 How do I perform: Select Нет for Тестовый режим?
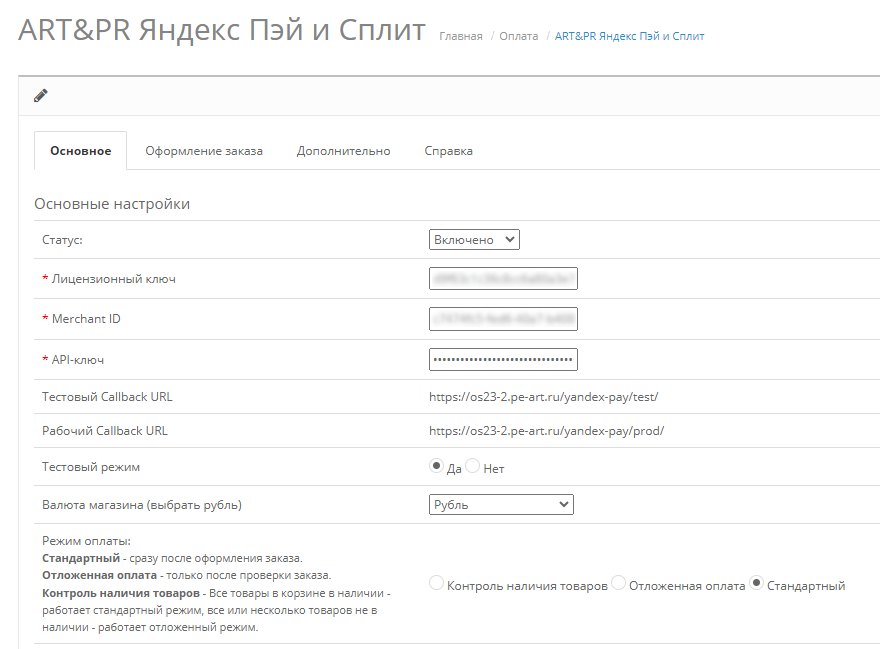click(x=473, y=465)
